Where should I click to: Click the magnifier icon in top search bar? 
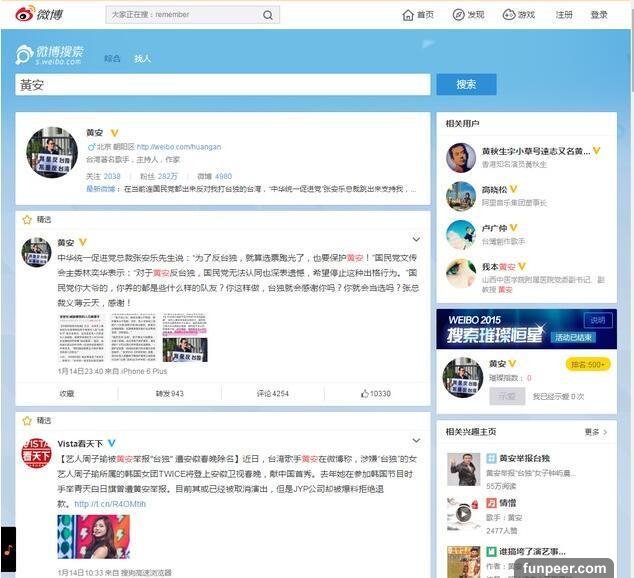[x=267, y=15]
